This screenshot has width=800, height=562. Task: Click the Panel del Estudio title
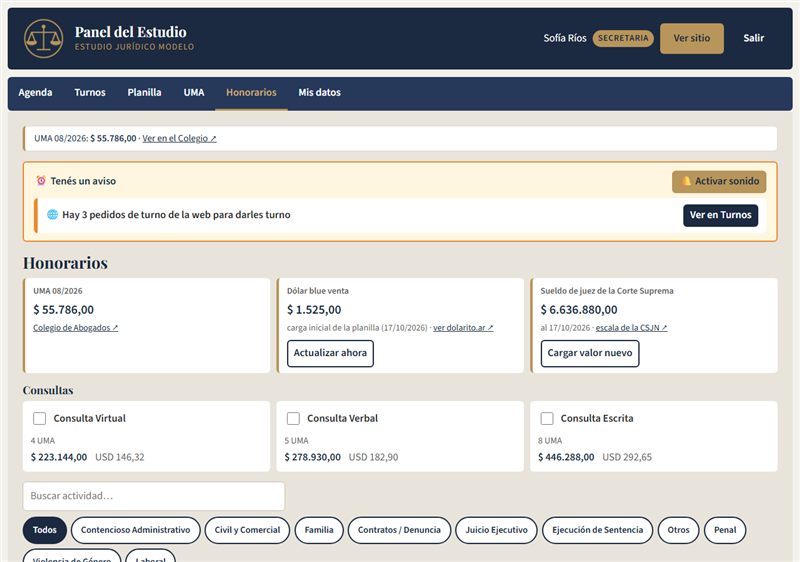tap(131, 32)
